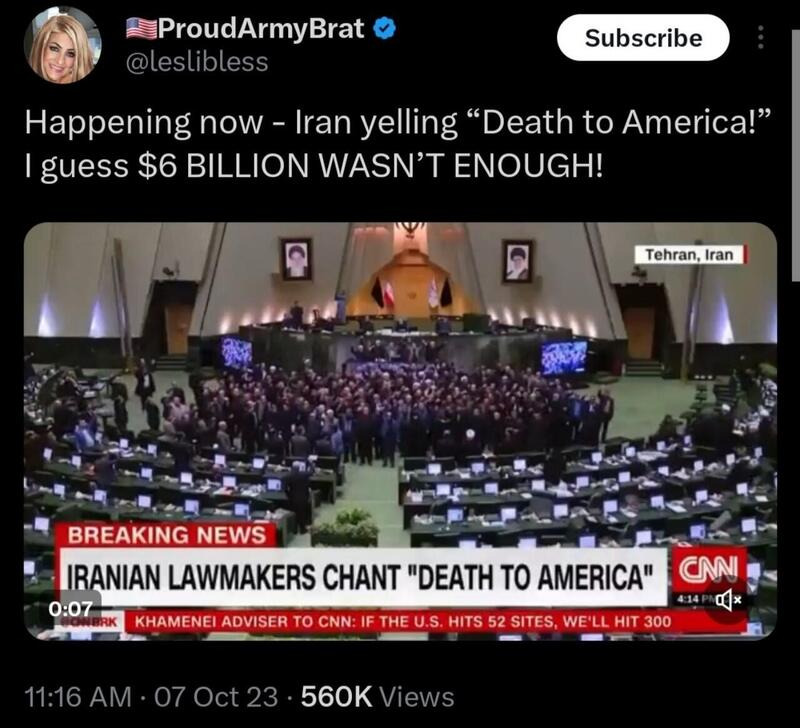Click the American flag emoji beside name
This screenshot has height=728, width=800.
tap(141, 29)
